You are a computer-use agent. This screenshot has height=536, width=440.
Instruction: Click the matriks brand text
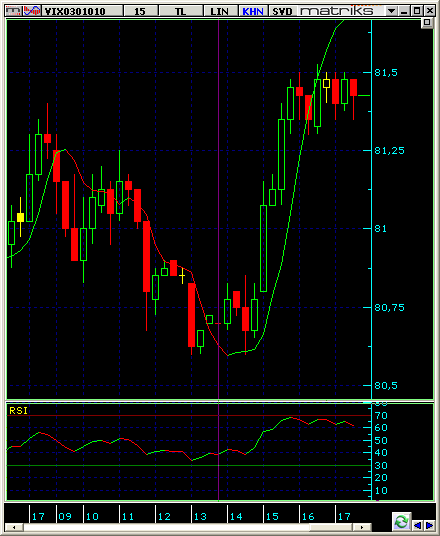(x=337, y=11)
